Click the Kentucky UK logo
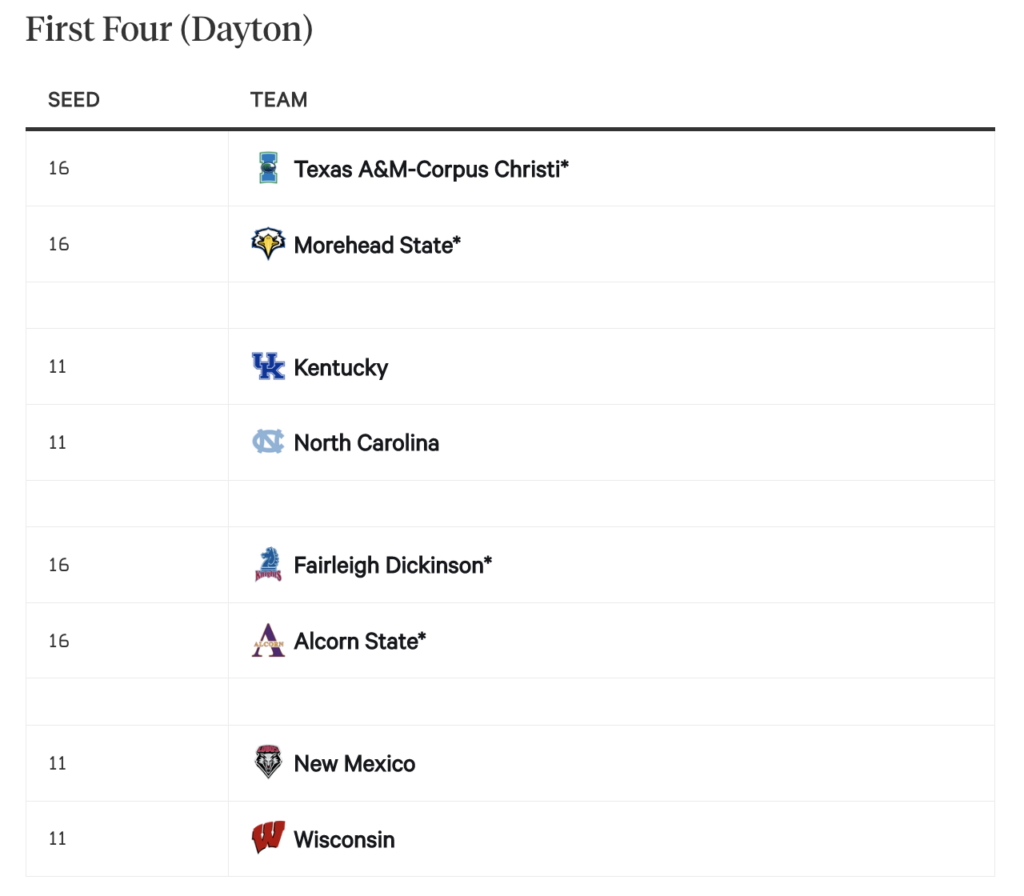 click(x=268, y=366)
